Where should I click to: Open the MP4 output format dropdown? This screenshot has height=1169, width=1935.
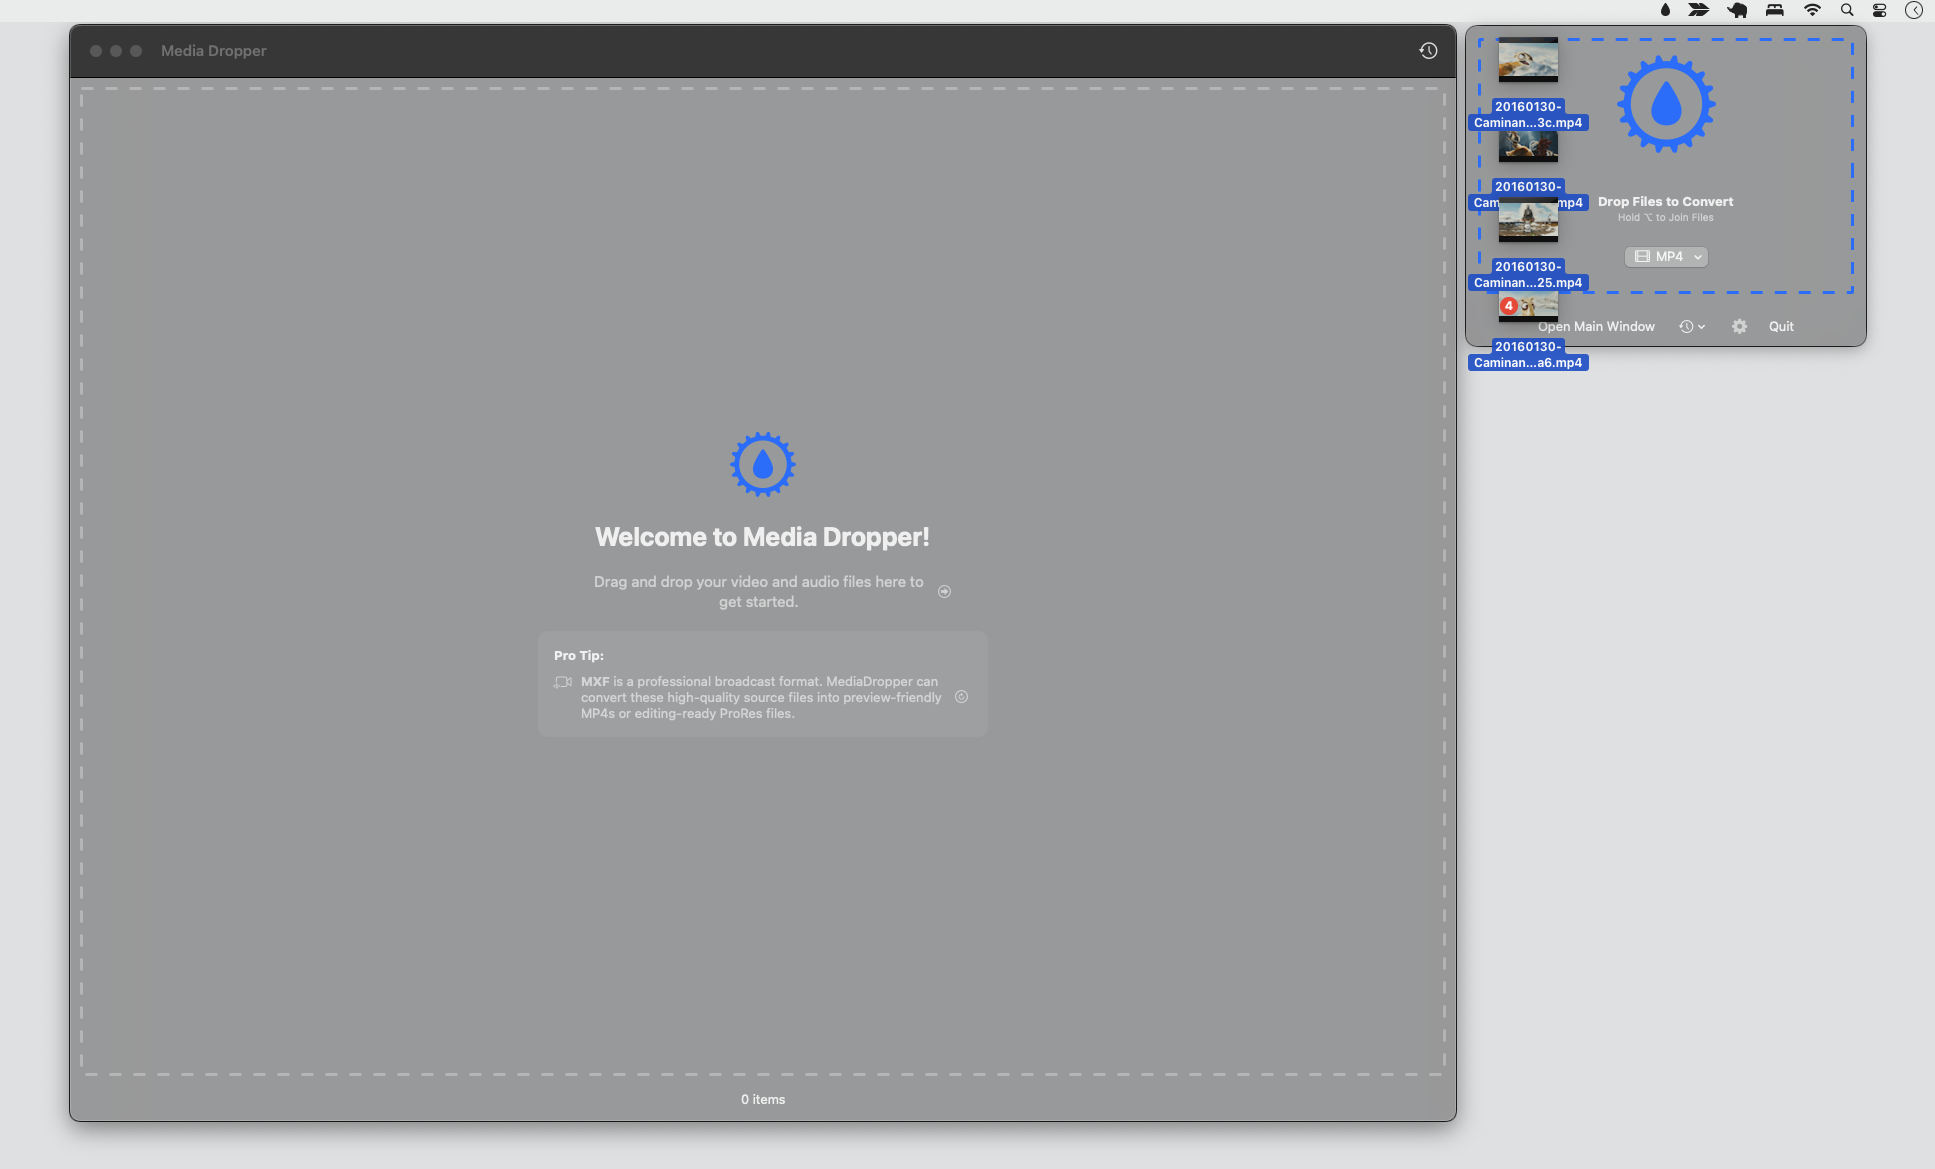pos(1666,257)
